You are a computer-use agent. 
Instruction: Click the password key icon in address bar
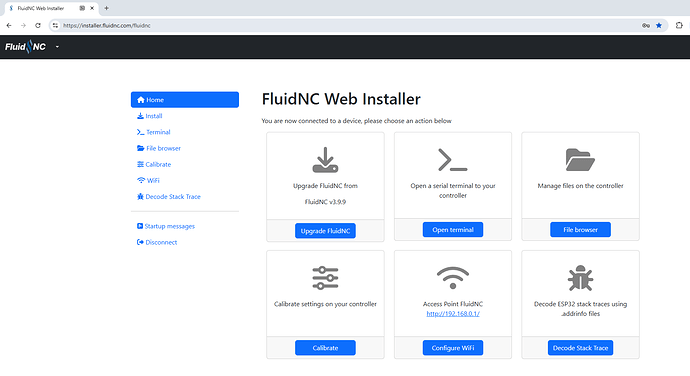coord(646,26)
